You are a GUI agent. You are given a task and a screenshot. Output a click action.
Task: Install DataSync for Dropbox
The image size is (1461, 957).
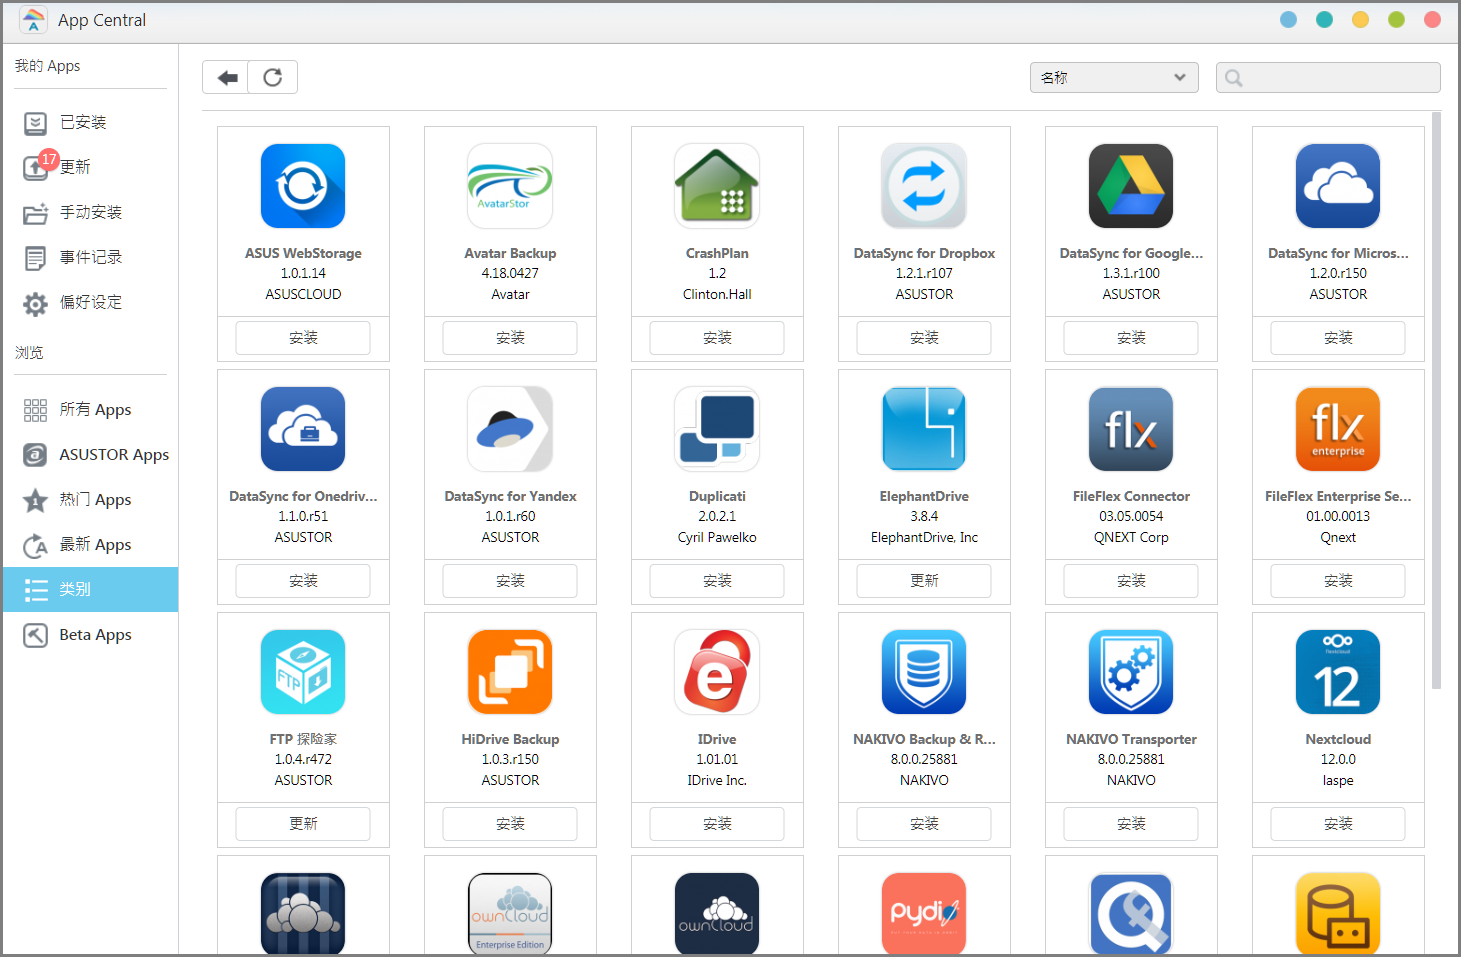[924, 338]
